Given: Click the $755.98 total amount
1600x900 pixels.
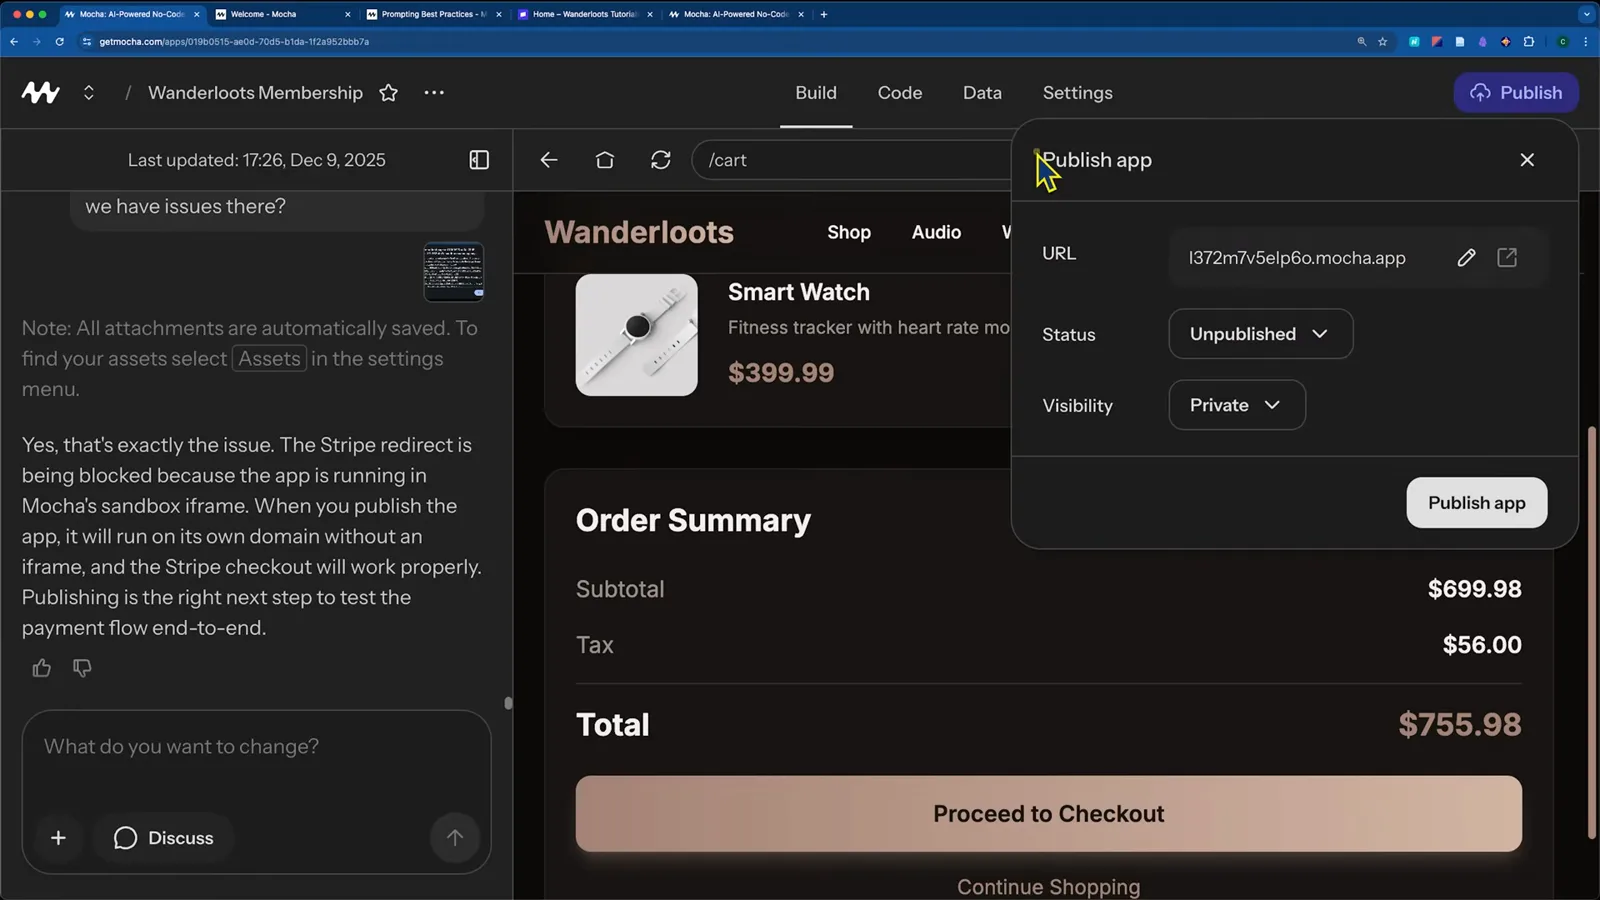Looking at the screenshot, I should pyautogui.click(x=1459, y=725).
